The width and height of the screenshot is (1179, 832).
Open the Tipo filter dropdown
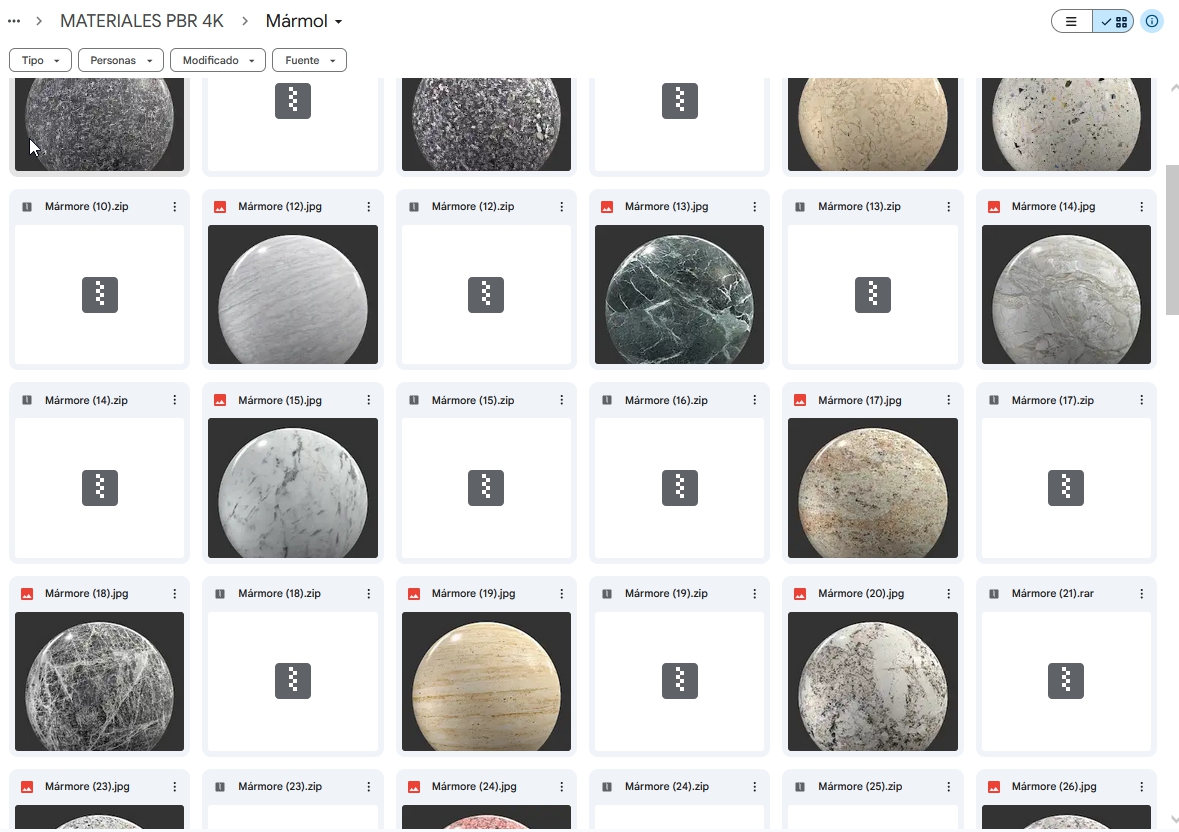pyautogui.click(x=40, y=60)
